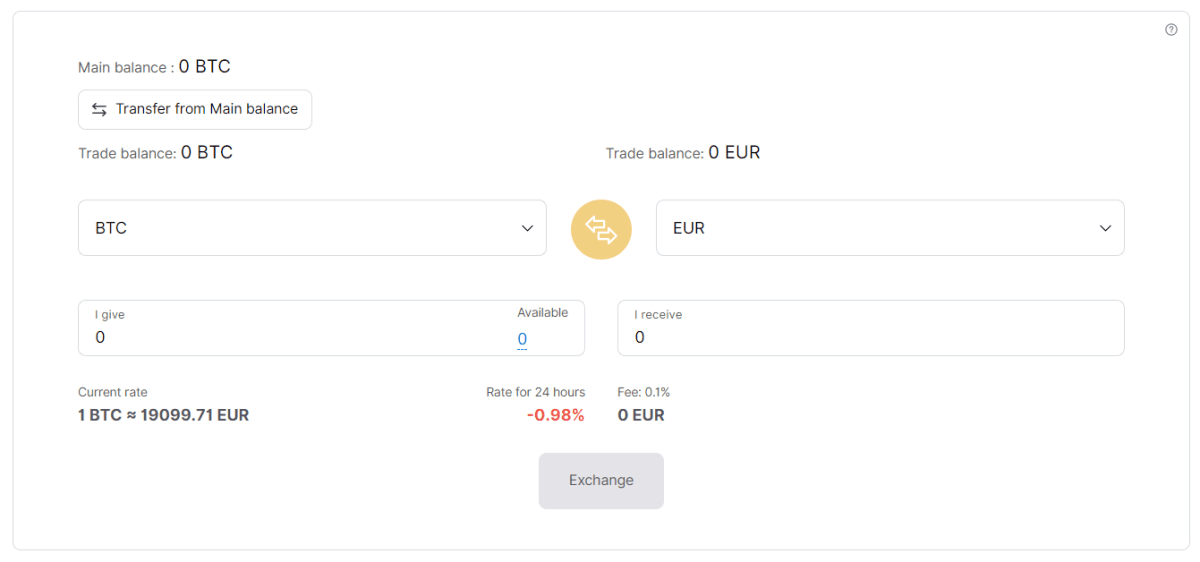Image resolution: width=1200 pixels, height=562 pixels.
Task: Click the Trade balance 0 EUR text
Action: point(683,153)
